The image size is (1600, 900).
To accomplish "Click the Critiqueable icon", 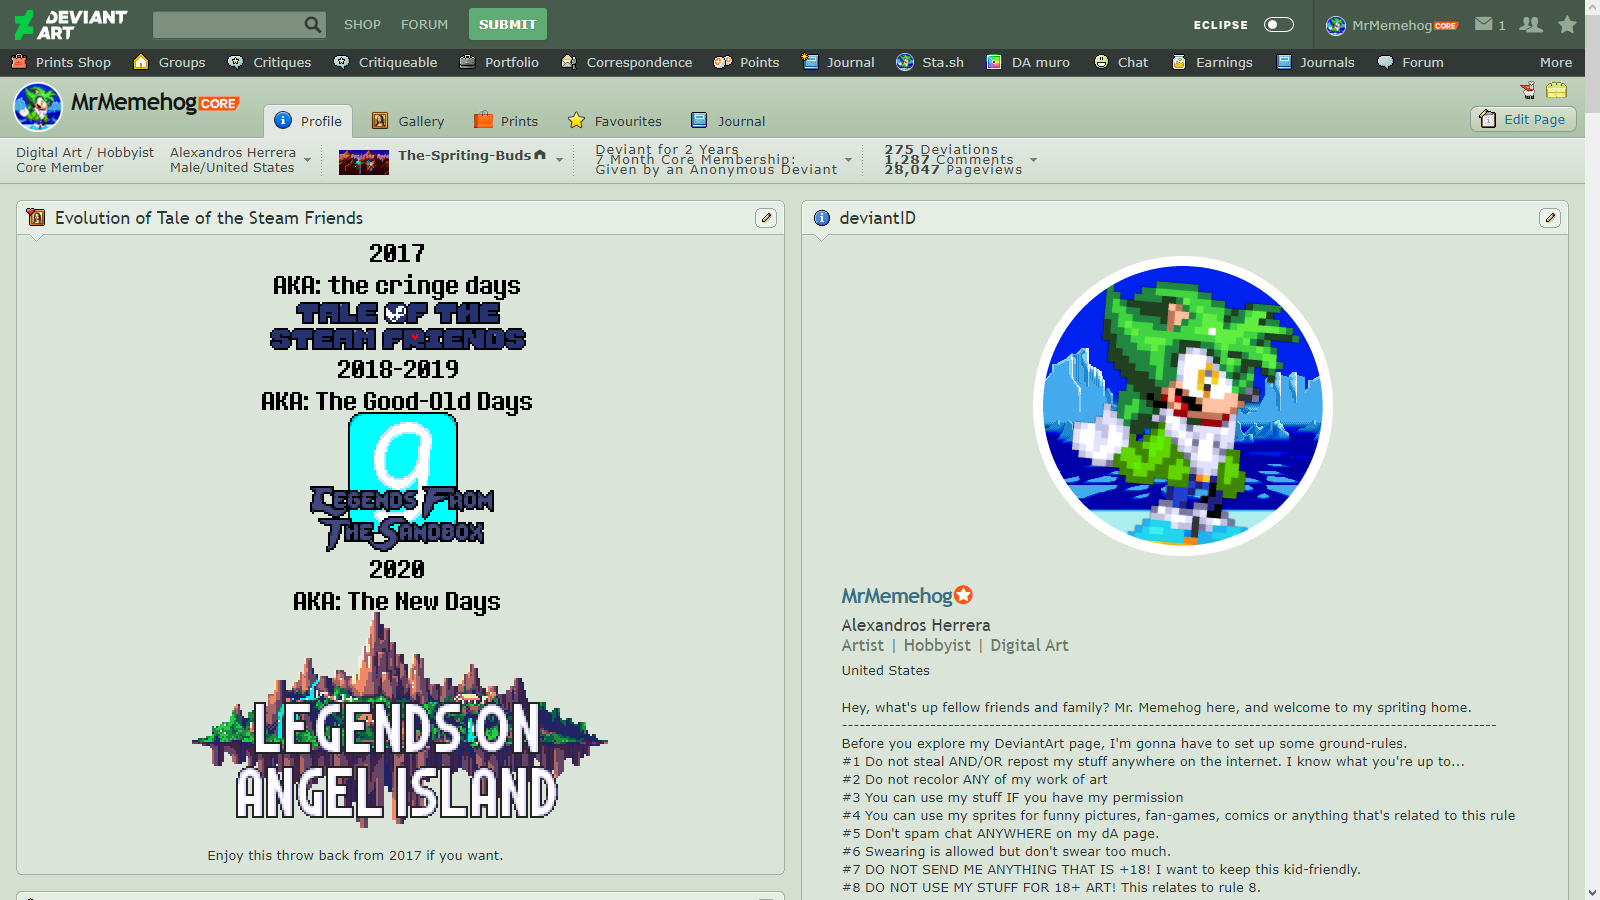I will pos(341,62).
